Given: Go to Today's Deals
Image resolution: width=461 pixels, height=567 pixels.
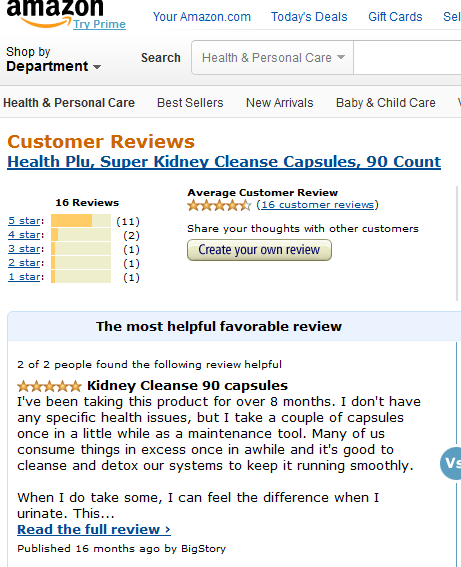Looking at the screenshot, I should [309, 17].
